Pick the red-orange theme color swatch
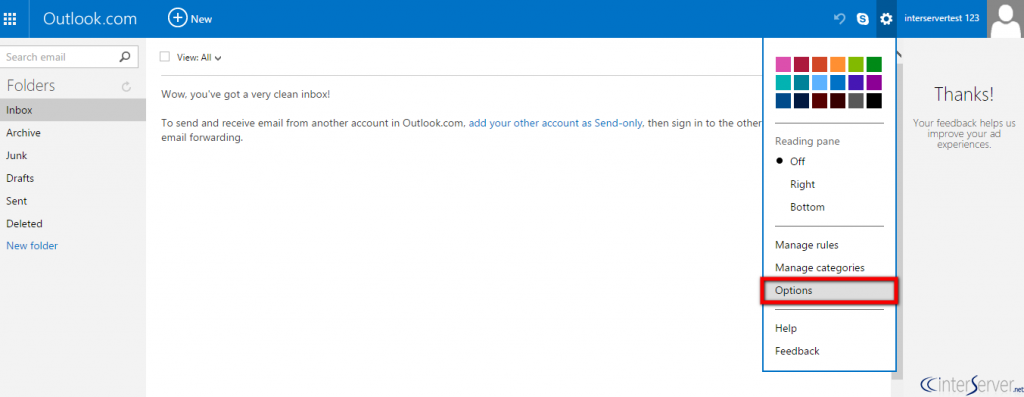Viewport: 1024px width, 397px height. tap(820, 64)
